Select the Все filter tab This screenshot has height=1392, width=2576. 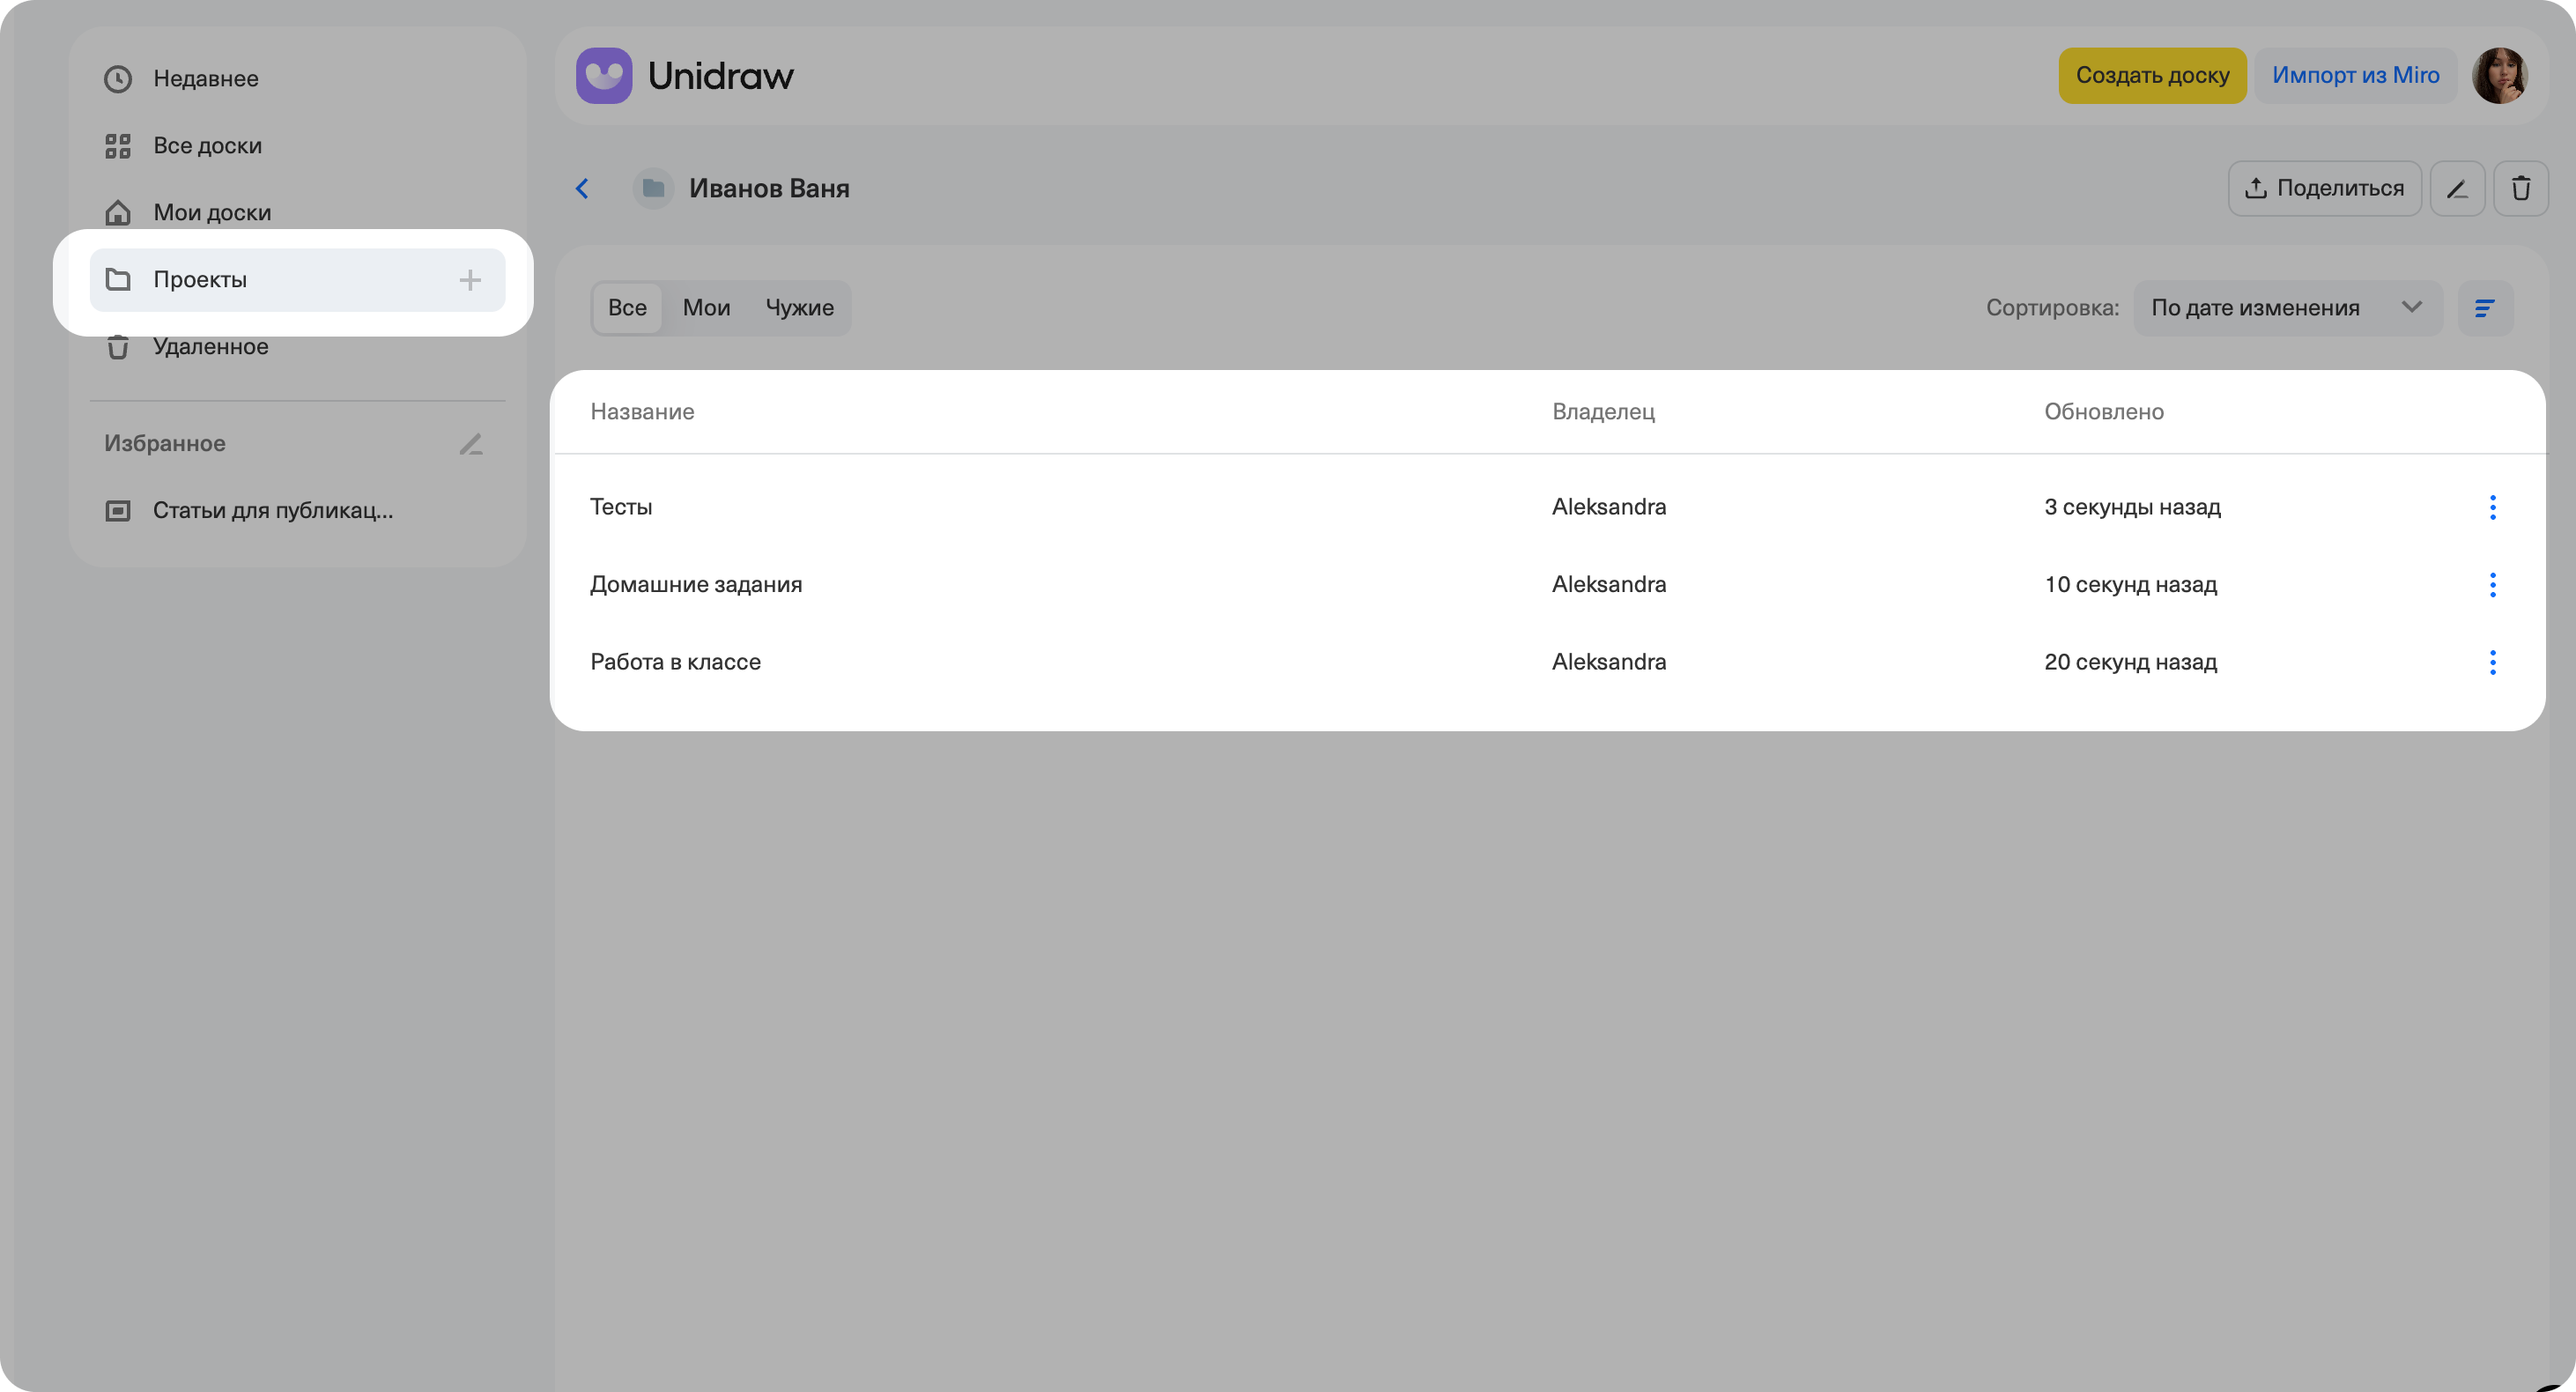[627, 307]
